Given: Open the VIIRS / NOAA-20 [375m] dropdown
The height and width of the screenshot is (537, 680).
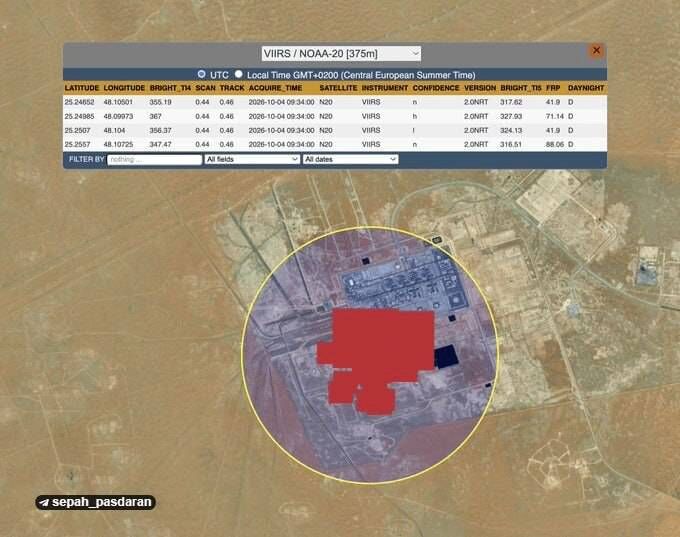Looking at the screenshot, I should click(x=341, y=54).
